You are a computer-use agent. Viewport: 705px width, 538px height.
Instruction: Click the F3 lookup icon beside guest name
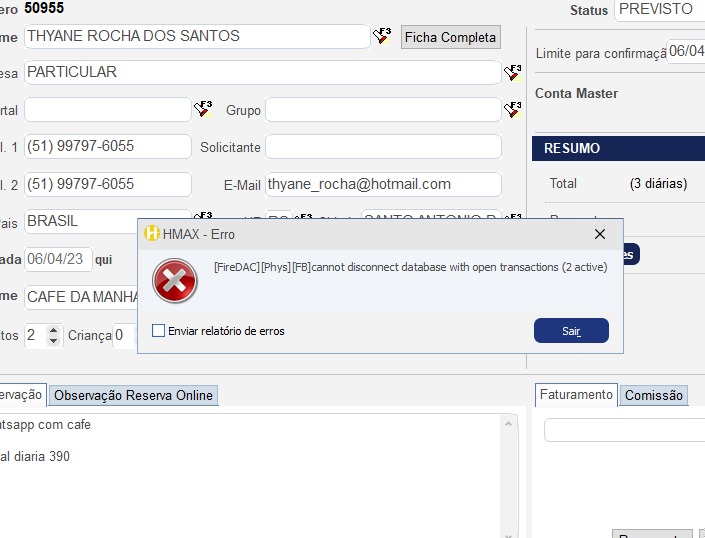[x=383, y=37]
